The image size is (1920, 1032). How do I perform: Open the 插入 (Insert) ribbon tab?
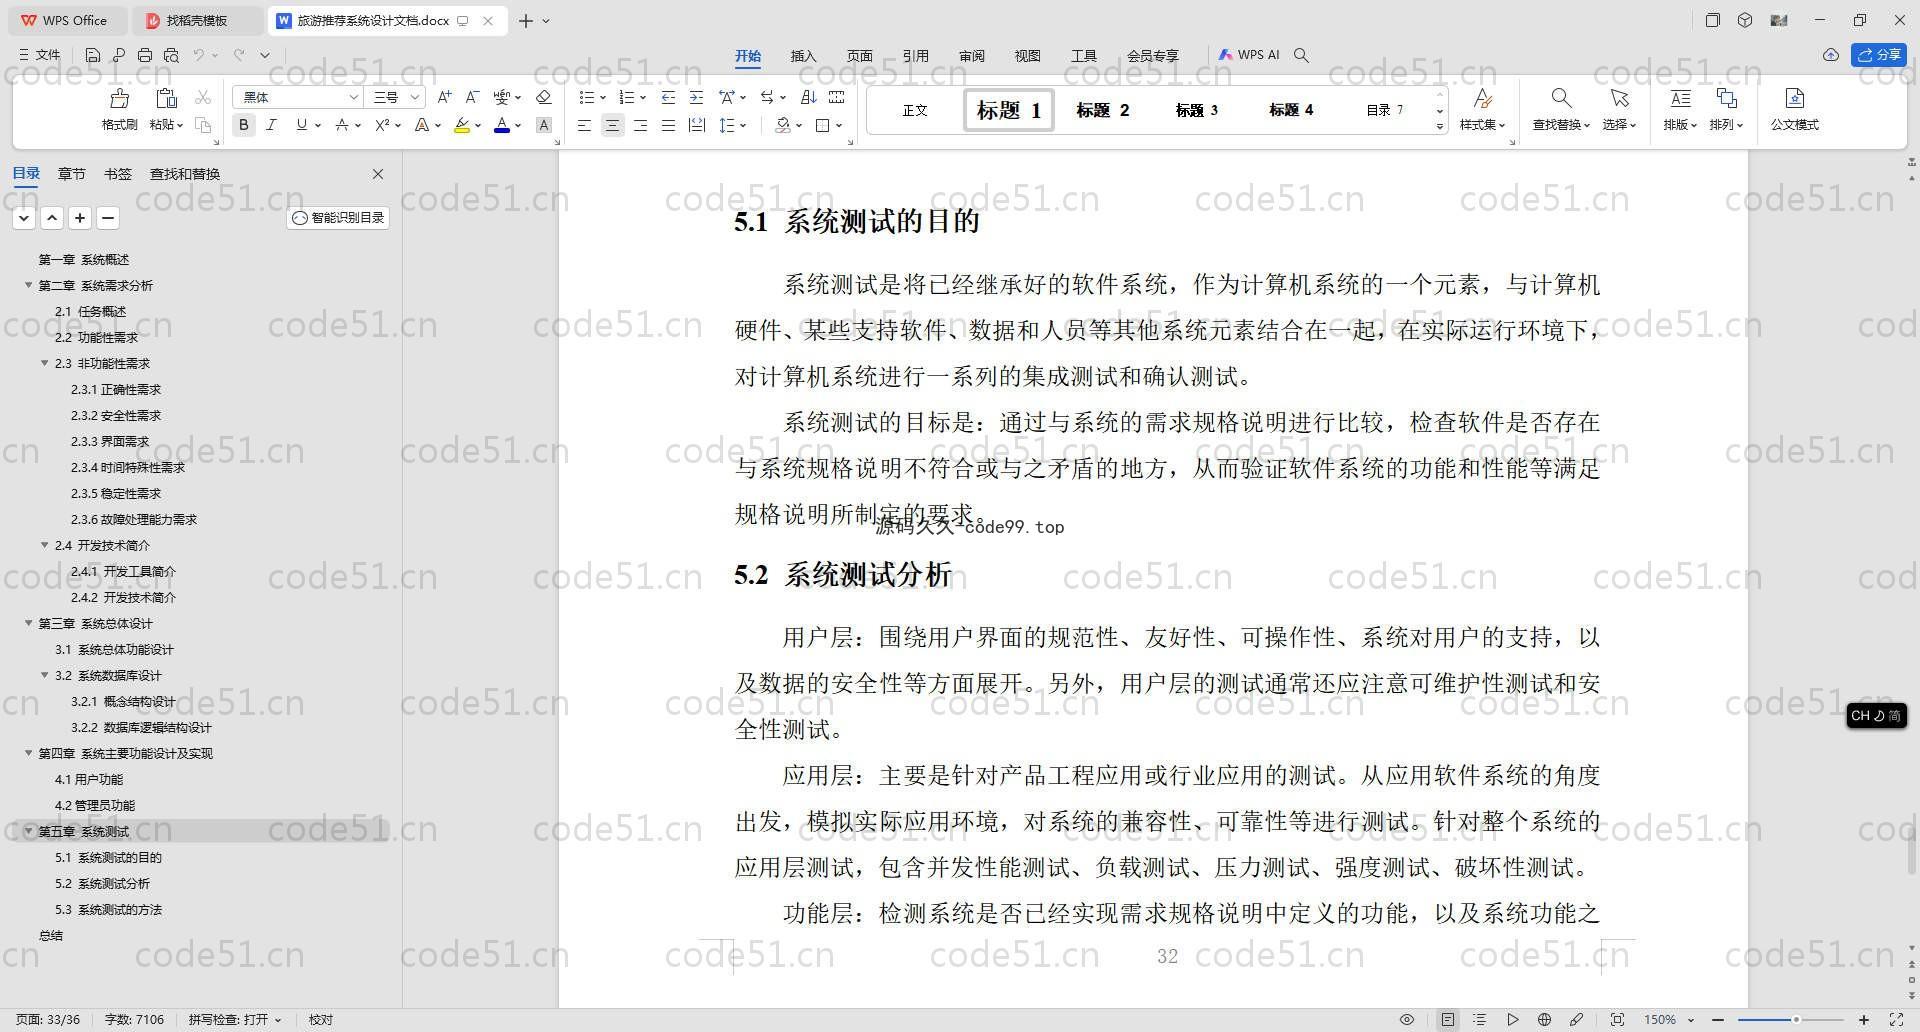[x=803, y=56]
